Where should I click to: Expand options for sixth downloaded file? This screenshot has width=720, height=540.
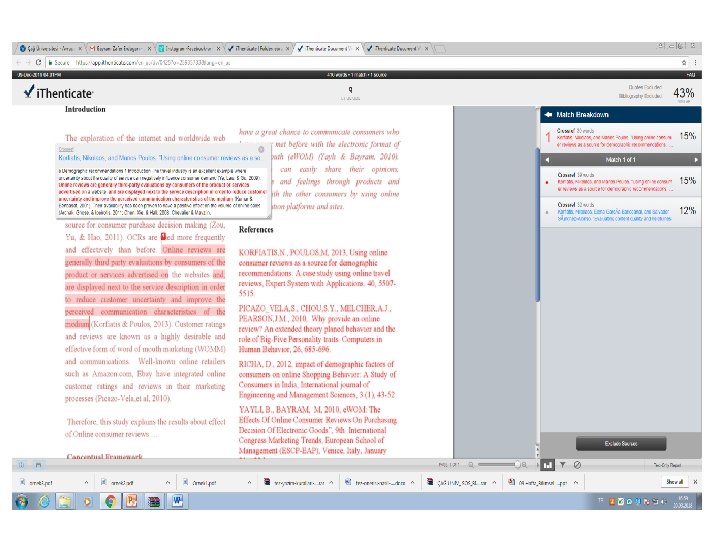pos(494,483)
